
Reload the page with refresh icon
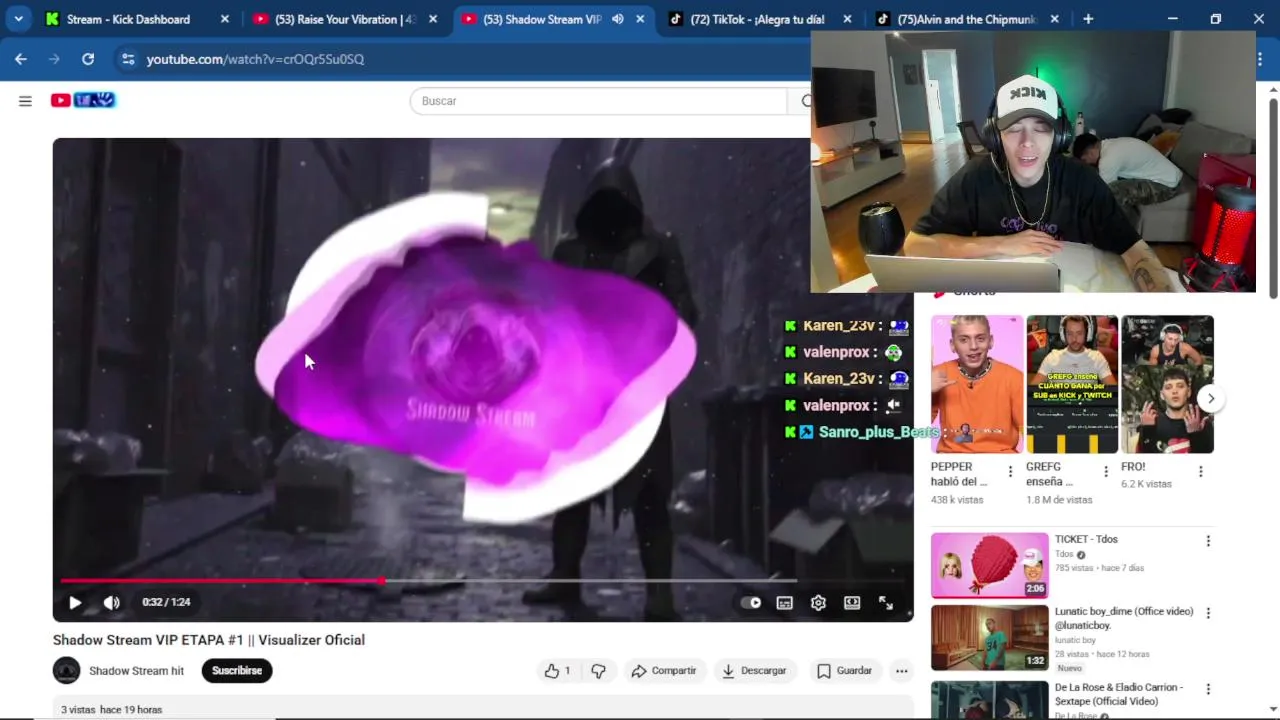click(x=88, y=59)
